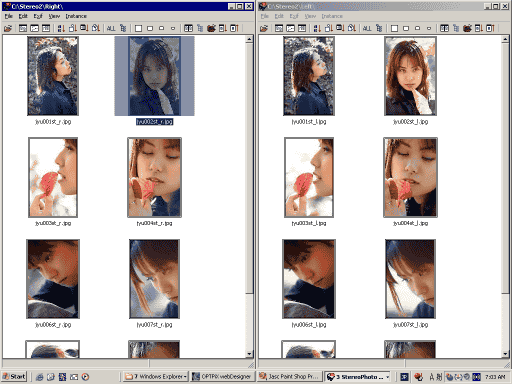The width and height of the screenshot is (512, 384).
Task: Click the side-by-side stereo view icon in Stereo2\Left toolbar
Action: tap(444, 28)
